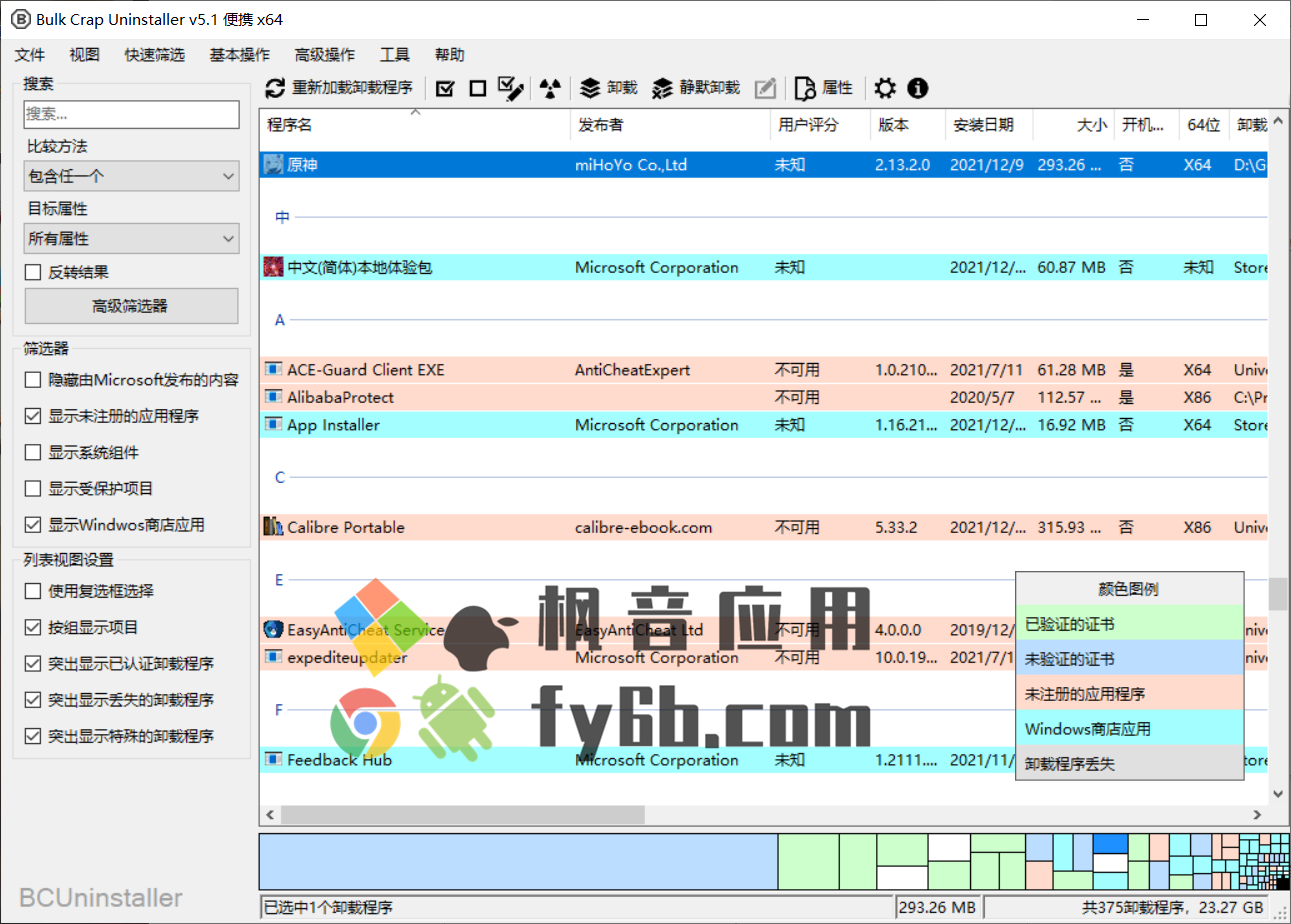The height and width of the screenshot is (924, 1291).
Task: Click the Windows商店应用 legend swatch
Action: [1129, 729]
